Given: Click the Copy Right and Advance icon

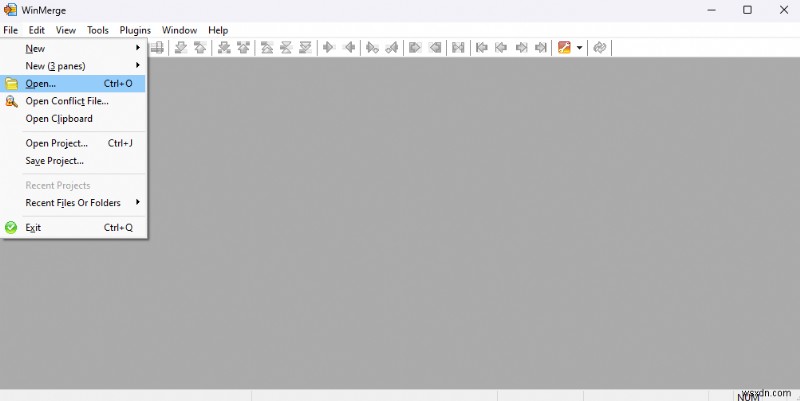Looking at the screenshot, I should point(372,47).
